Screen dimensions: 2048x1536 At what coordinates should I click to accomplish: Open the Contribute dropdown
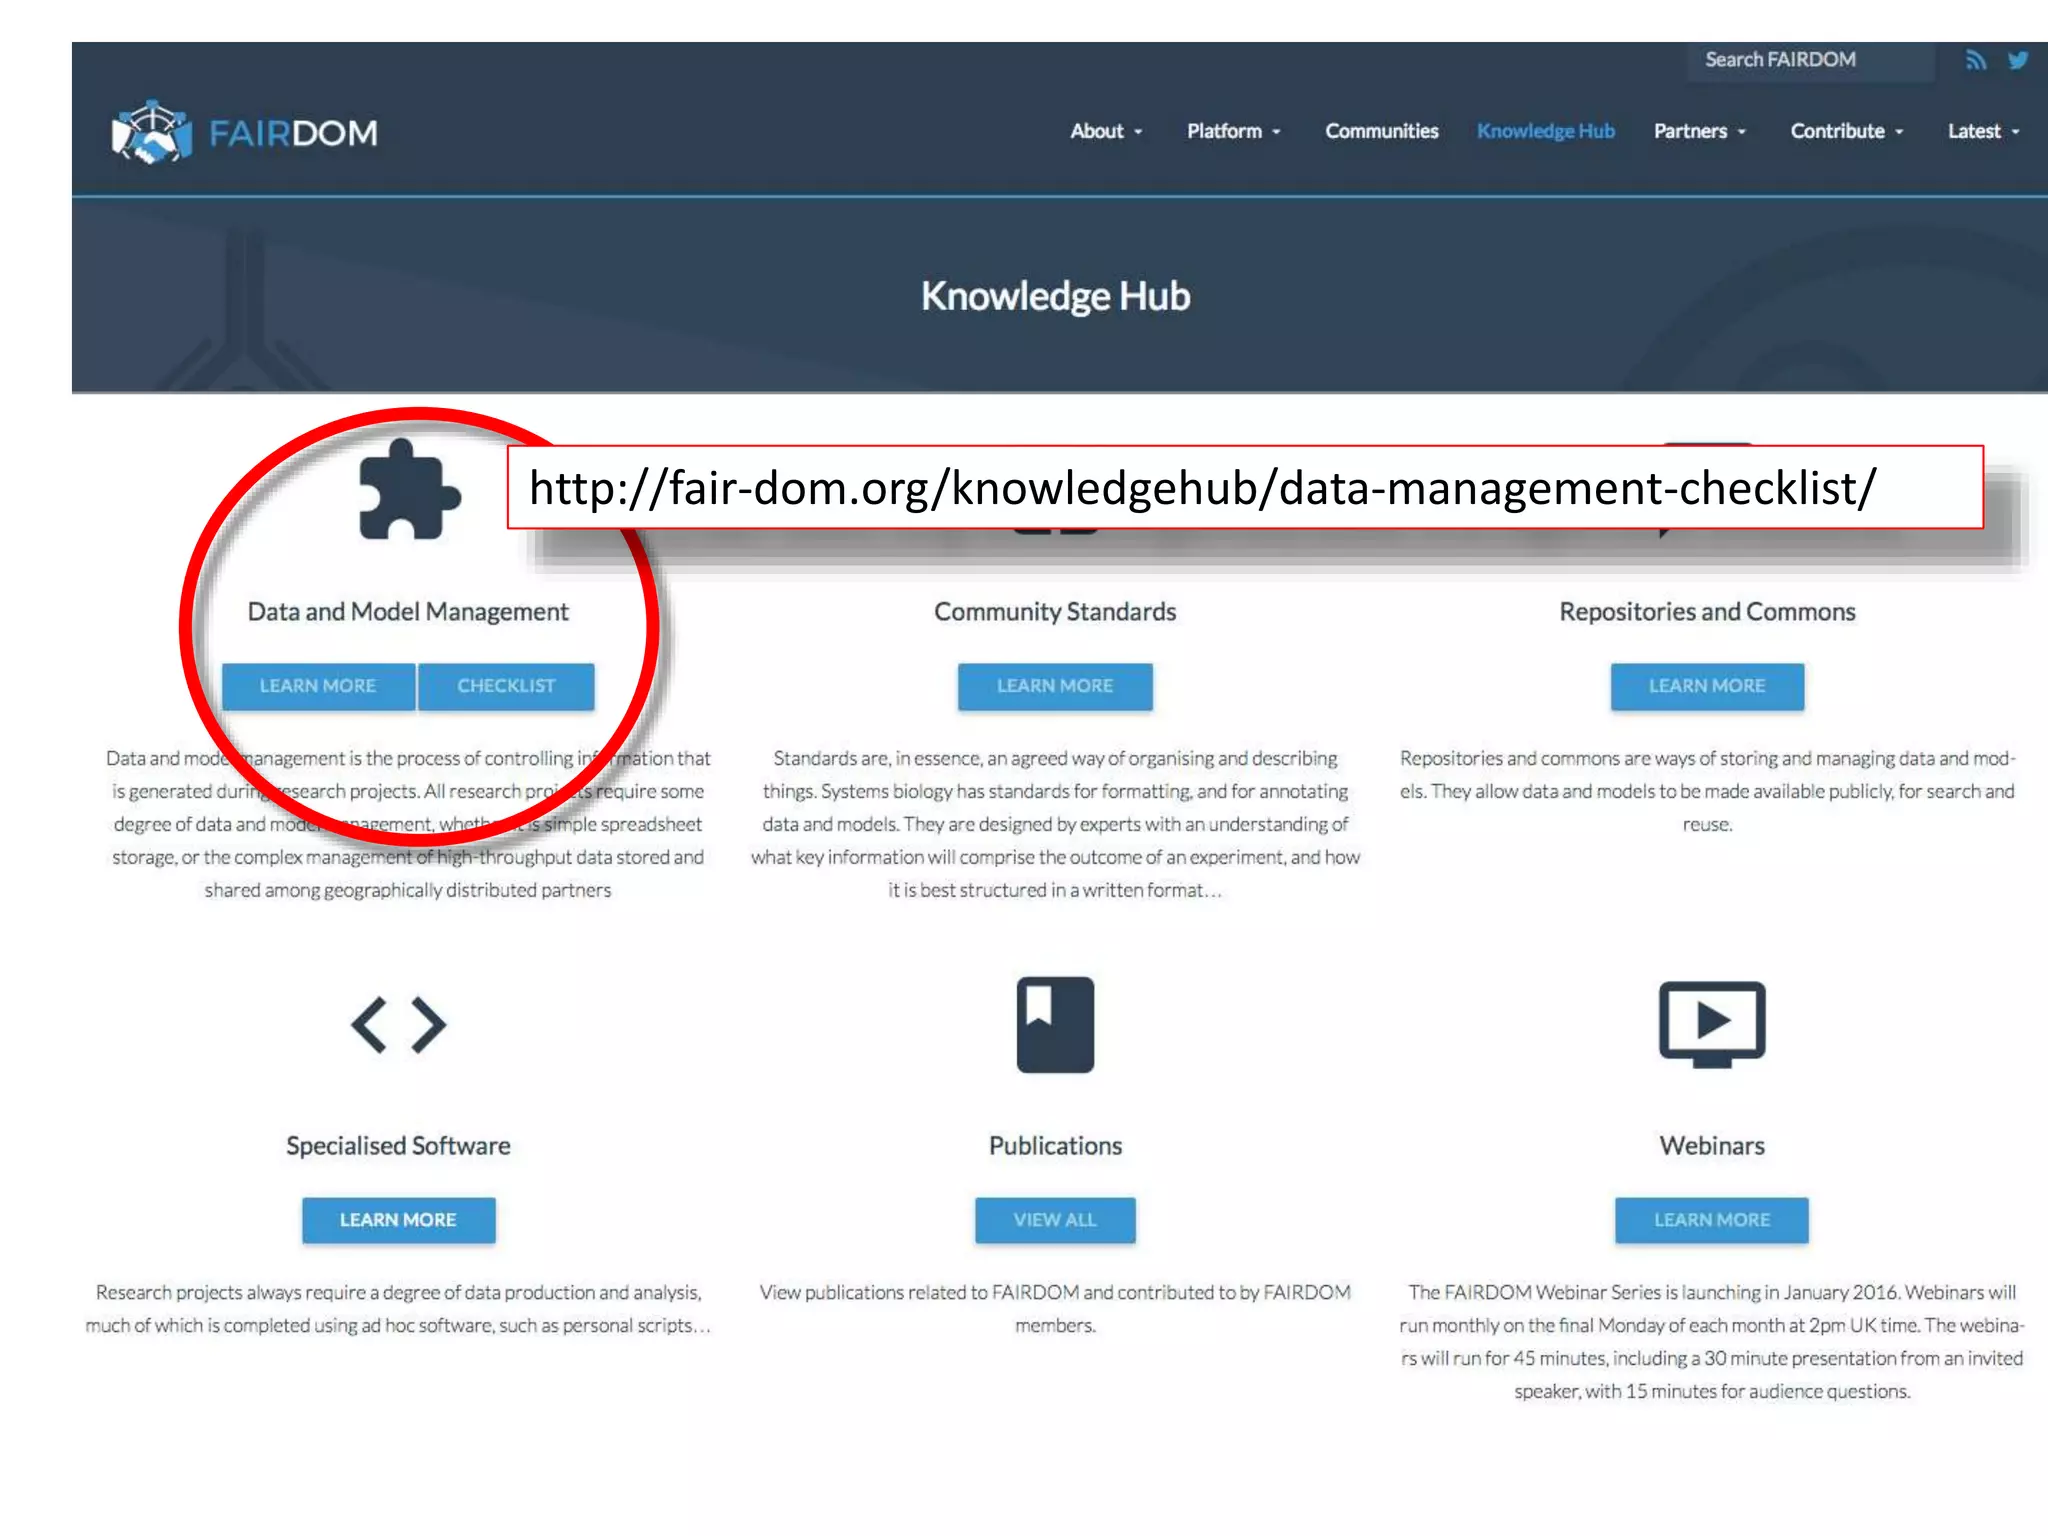click(1846, 131)
